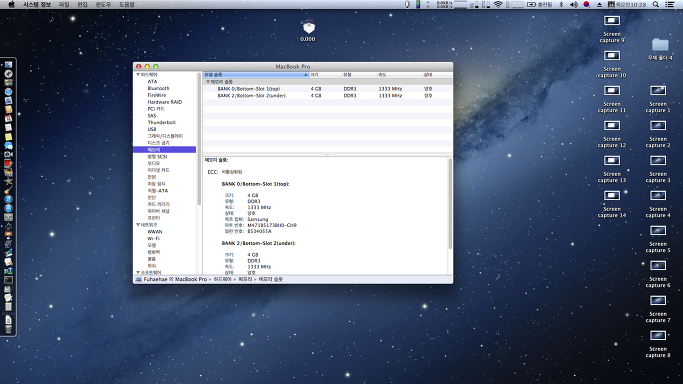Click the Trash icon in the Dock
Image resolution: width=683 pixels, height=384 pixels.
[x=8, y=329]
